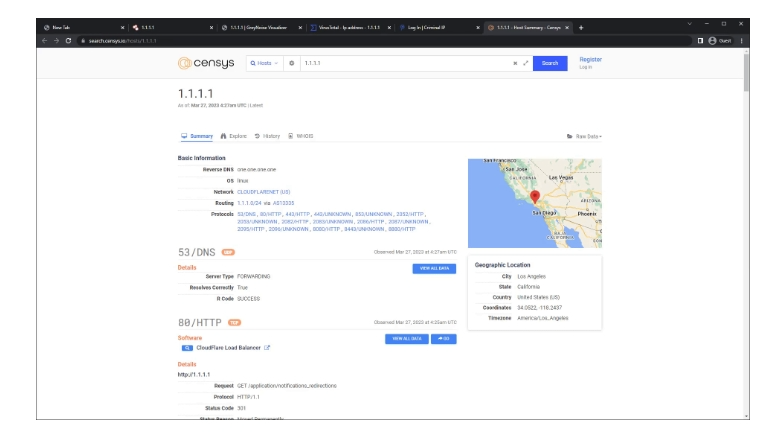
Task: Open the WHOIS tab
Action: click(301, 136)
